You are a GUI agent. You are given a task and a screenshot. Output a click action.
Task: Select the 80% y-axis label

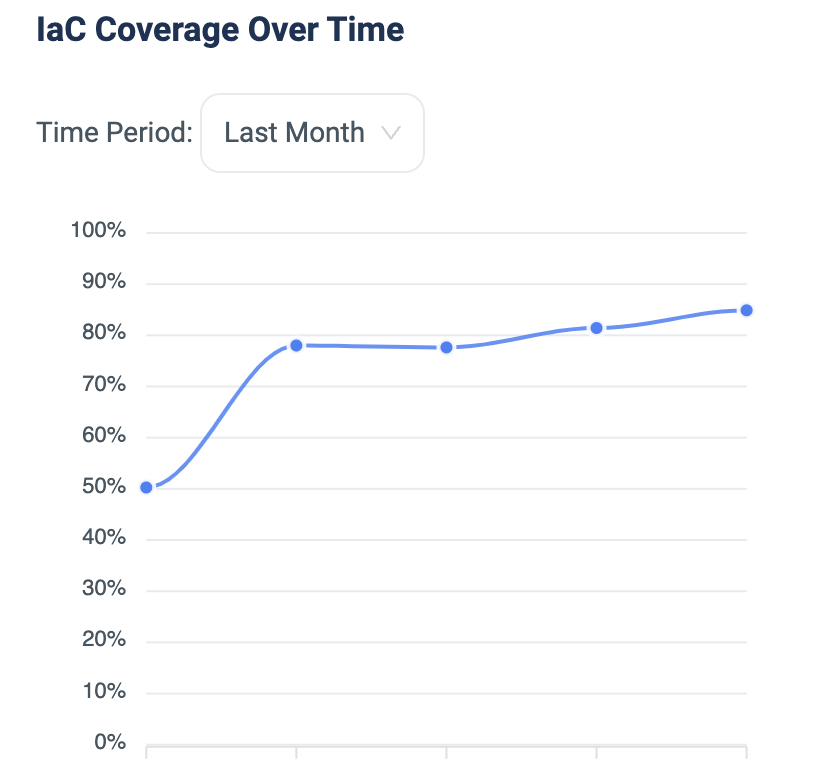[103, 333]
